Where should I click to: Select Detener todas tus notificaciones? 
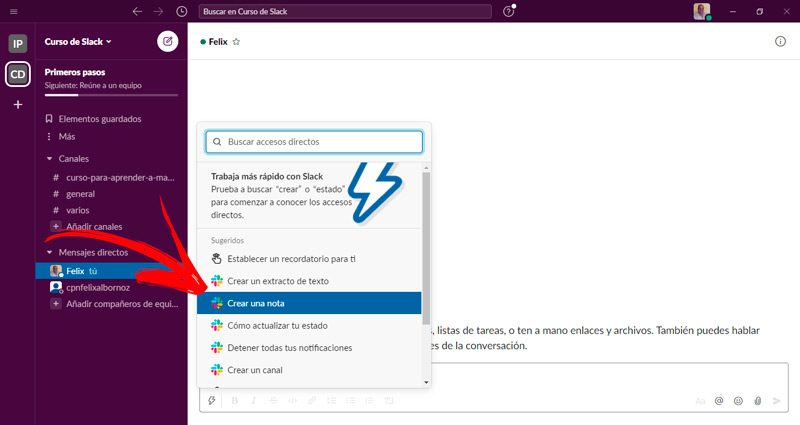pos(309,348)
